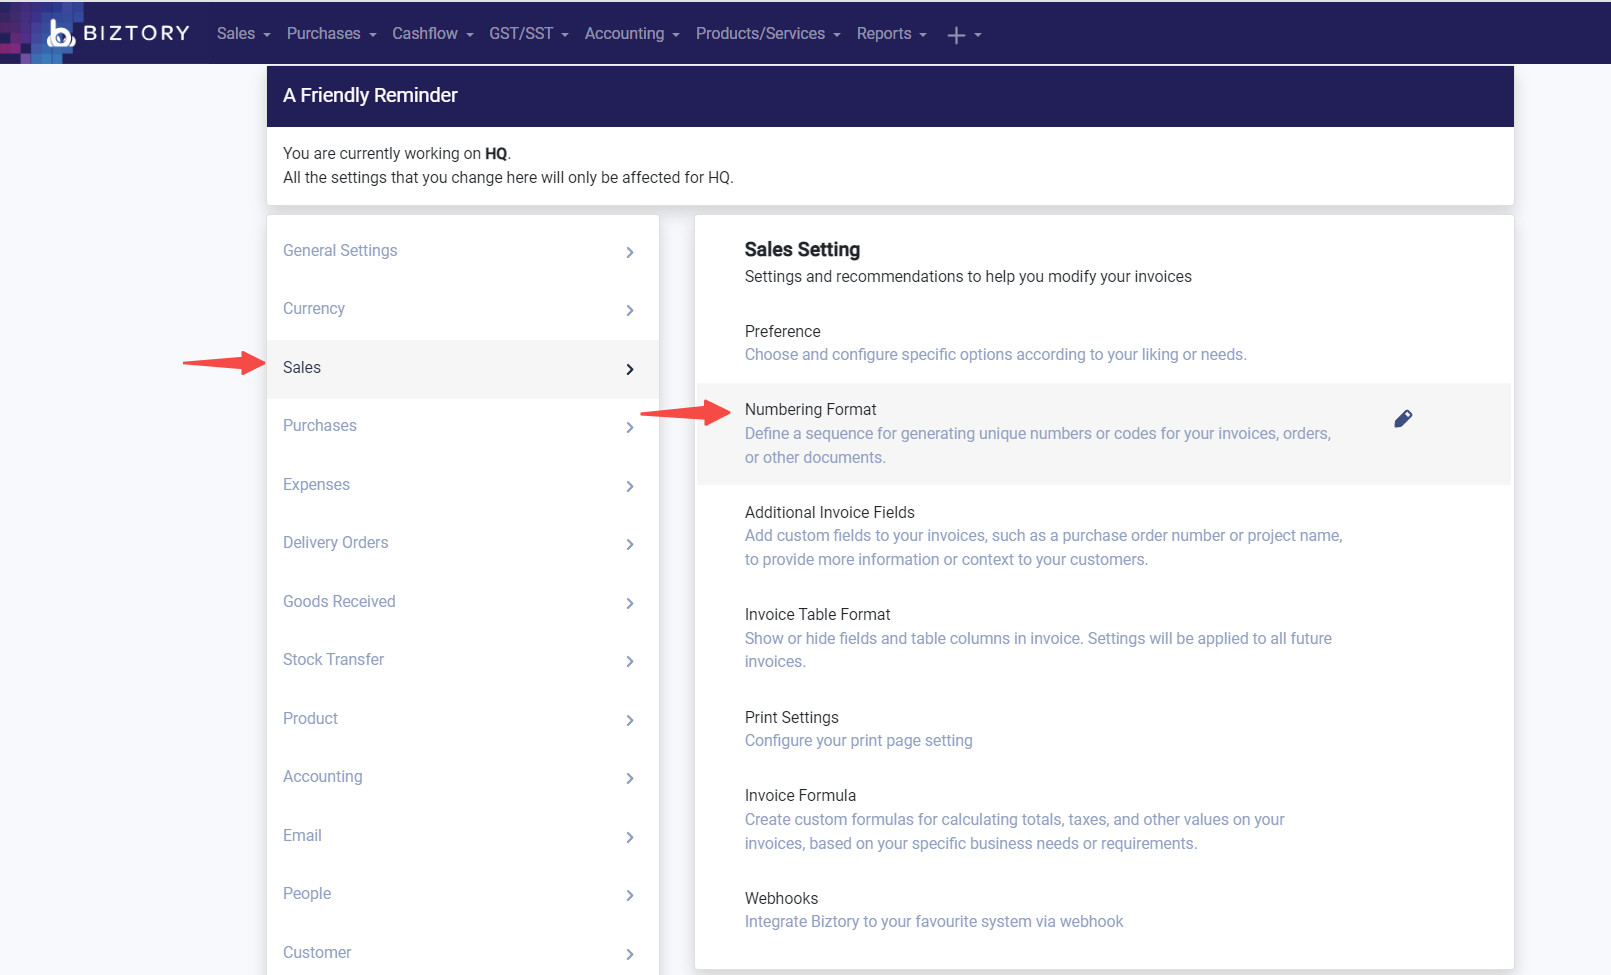Open the sidebar Accounting settings label
Image resolution: width=1611 pixels, height=975 pixels.
pos(323,776)
